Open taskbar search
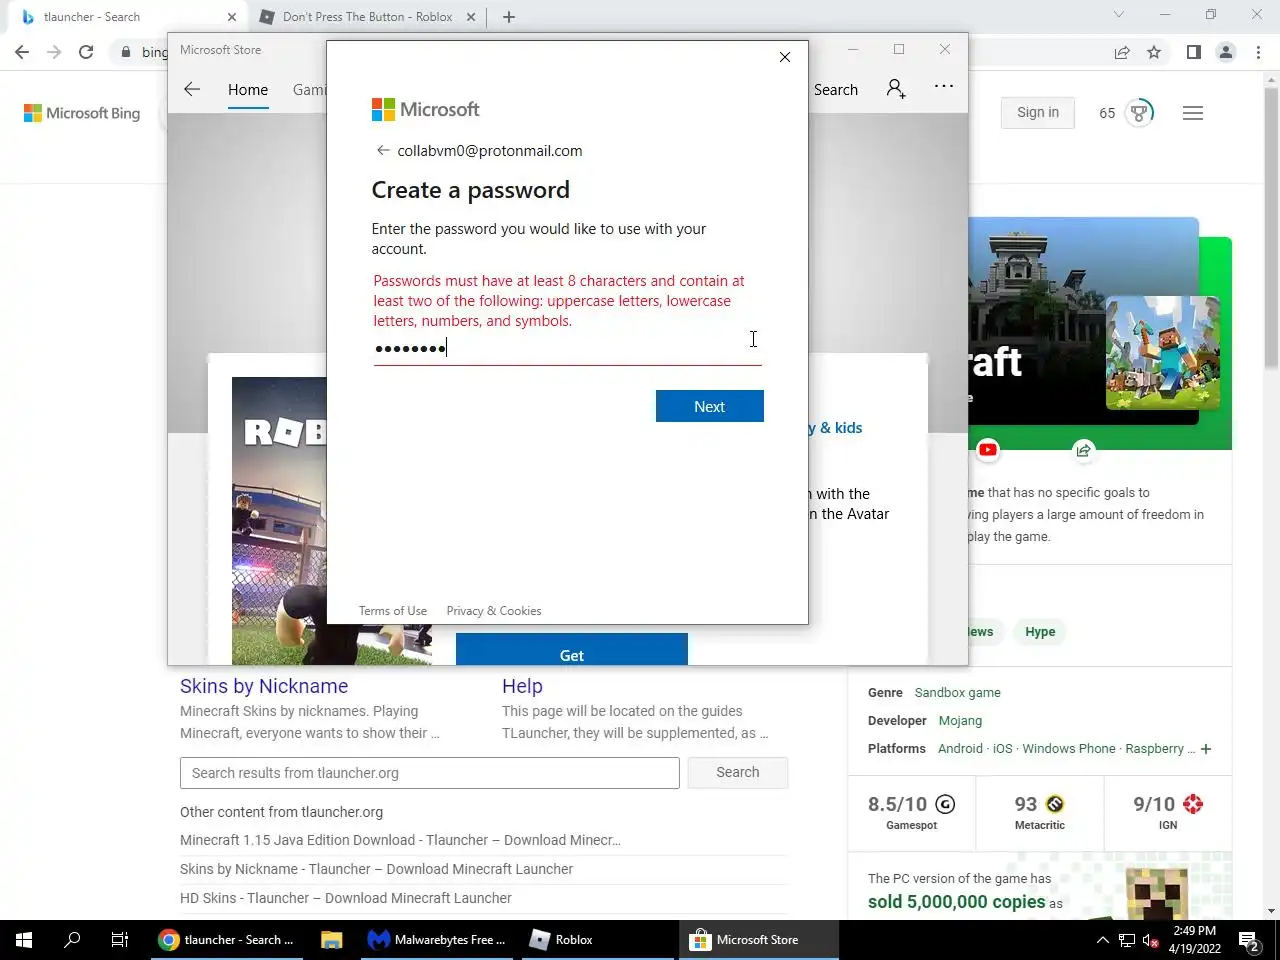 tap(72, 940)
